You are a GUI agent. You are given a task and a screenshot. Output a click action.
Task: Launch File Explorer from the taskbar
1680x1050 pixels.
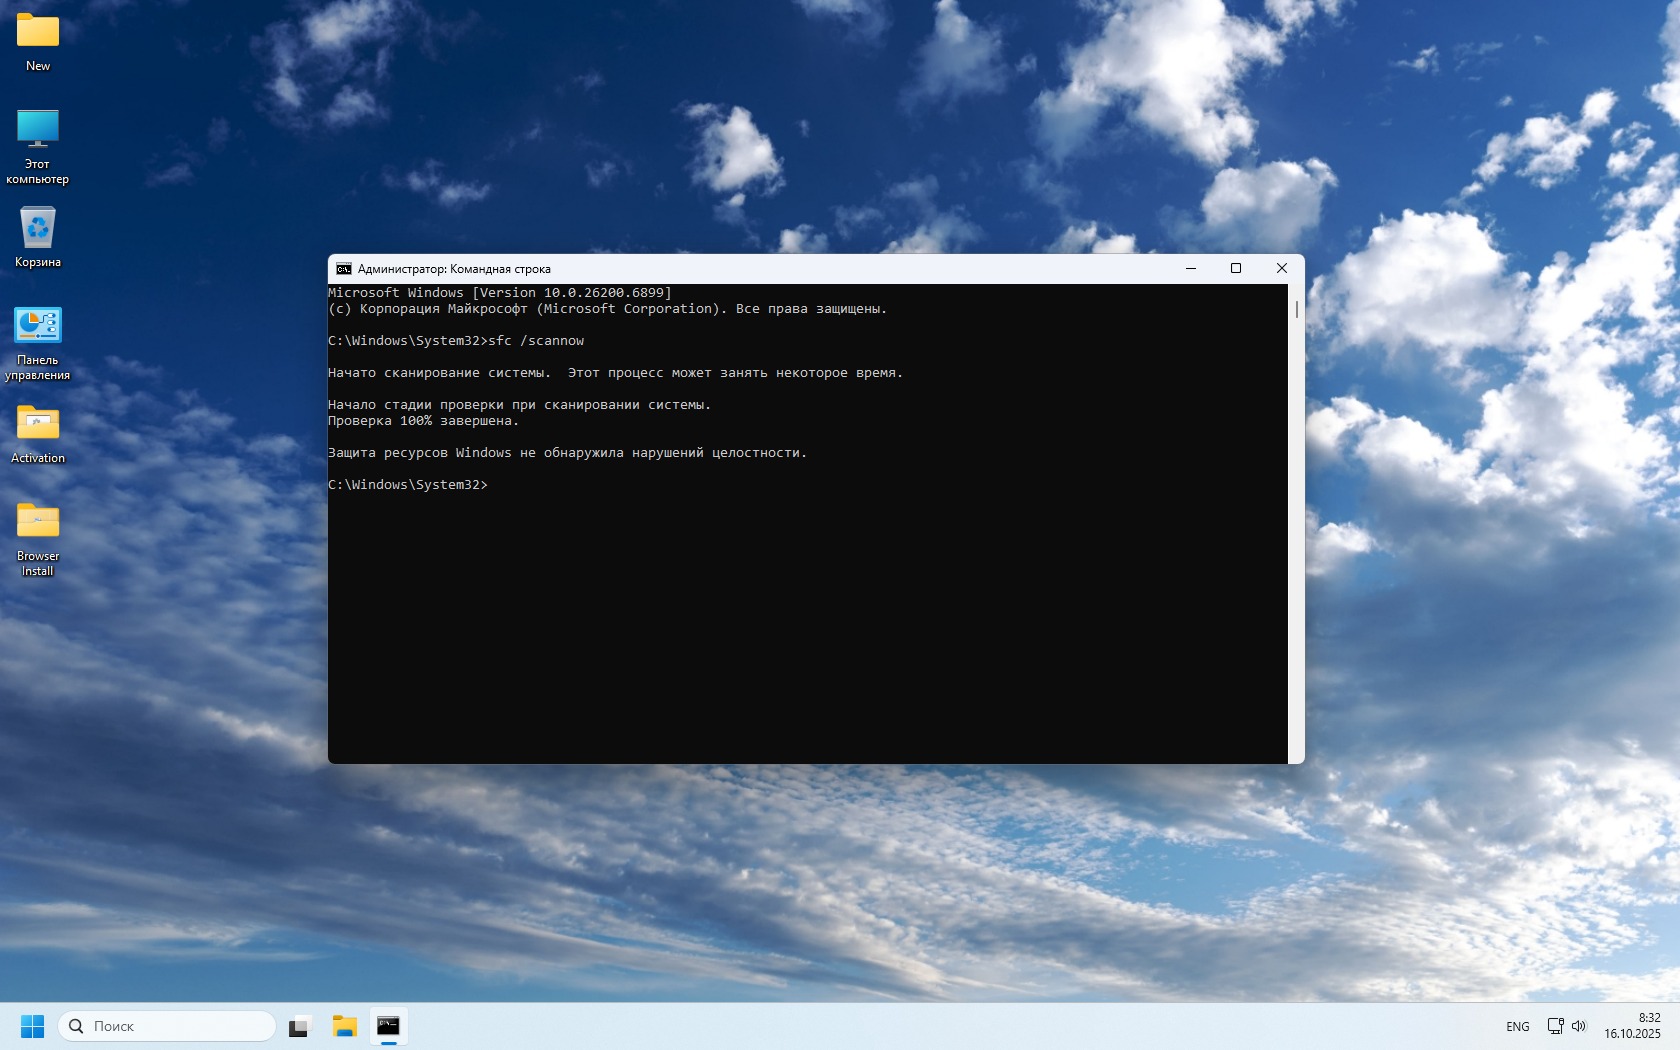coord(344,1026)
